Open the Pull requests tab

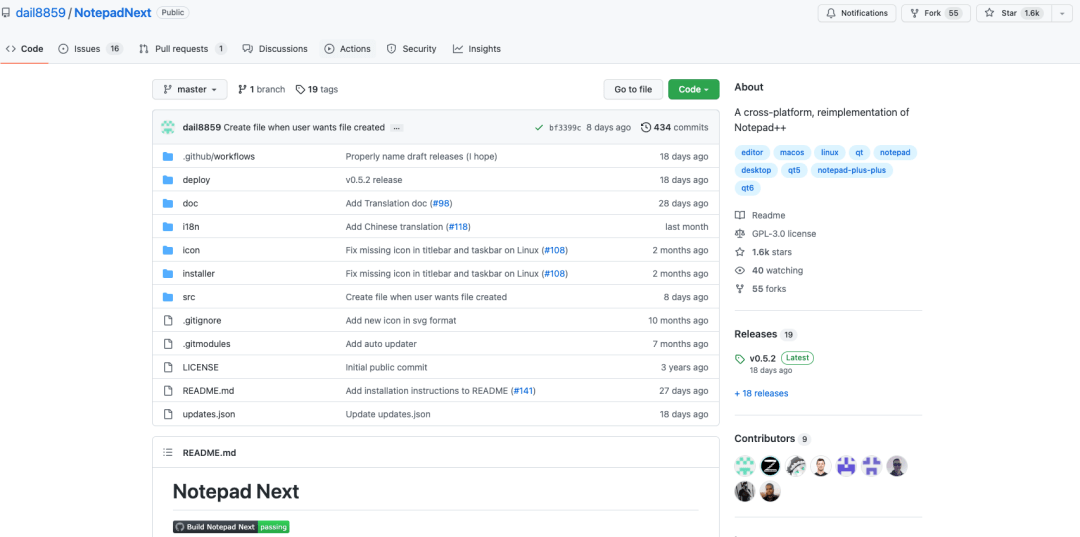click(182, 49)
